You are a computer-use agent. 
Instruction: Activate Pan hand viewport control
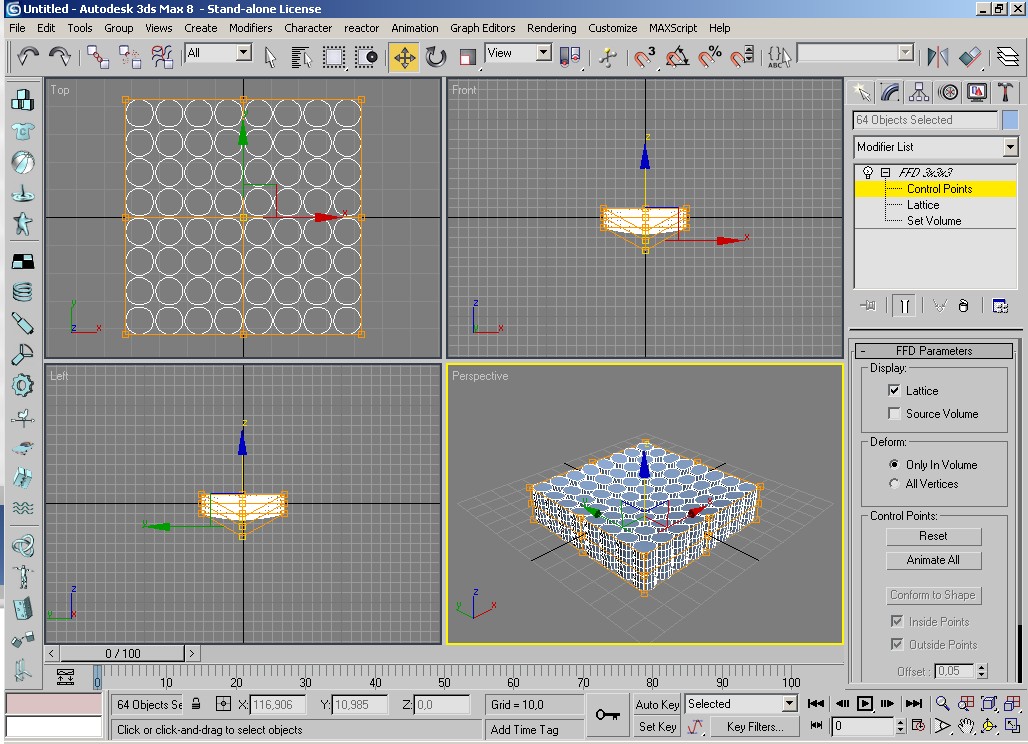click(x=966, y=726)
